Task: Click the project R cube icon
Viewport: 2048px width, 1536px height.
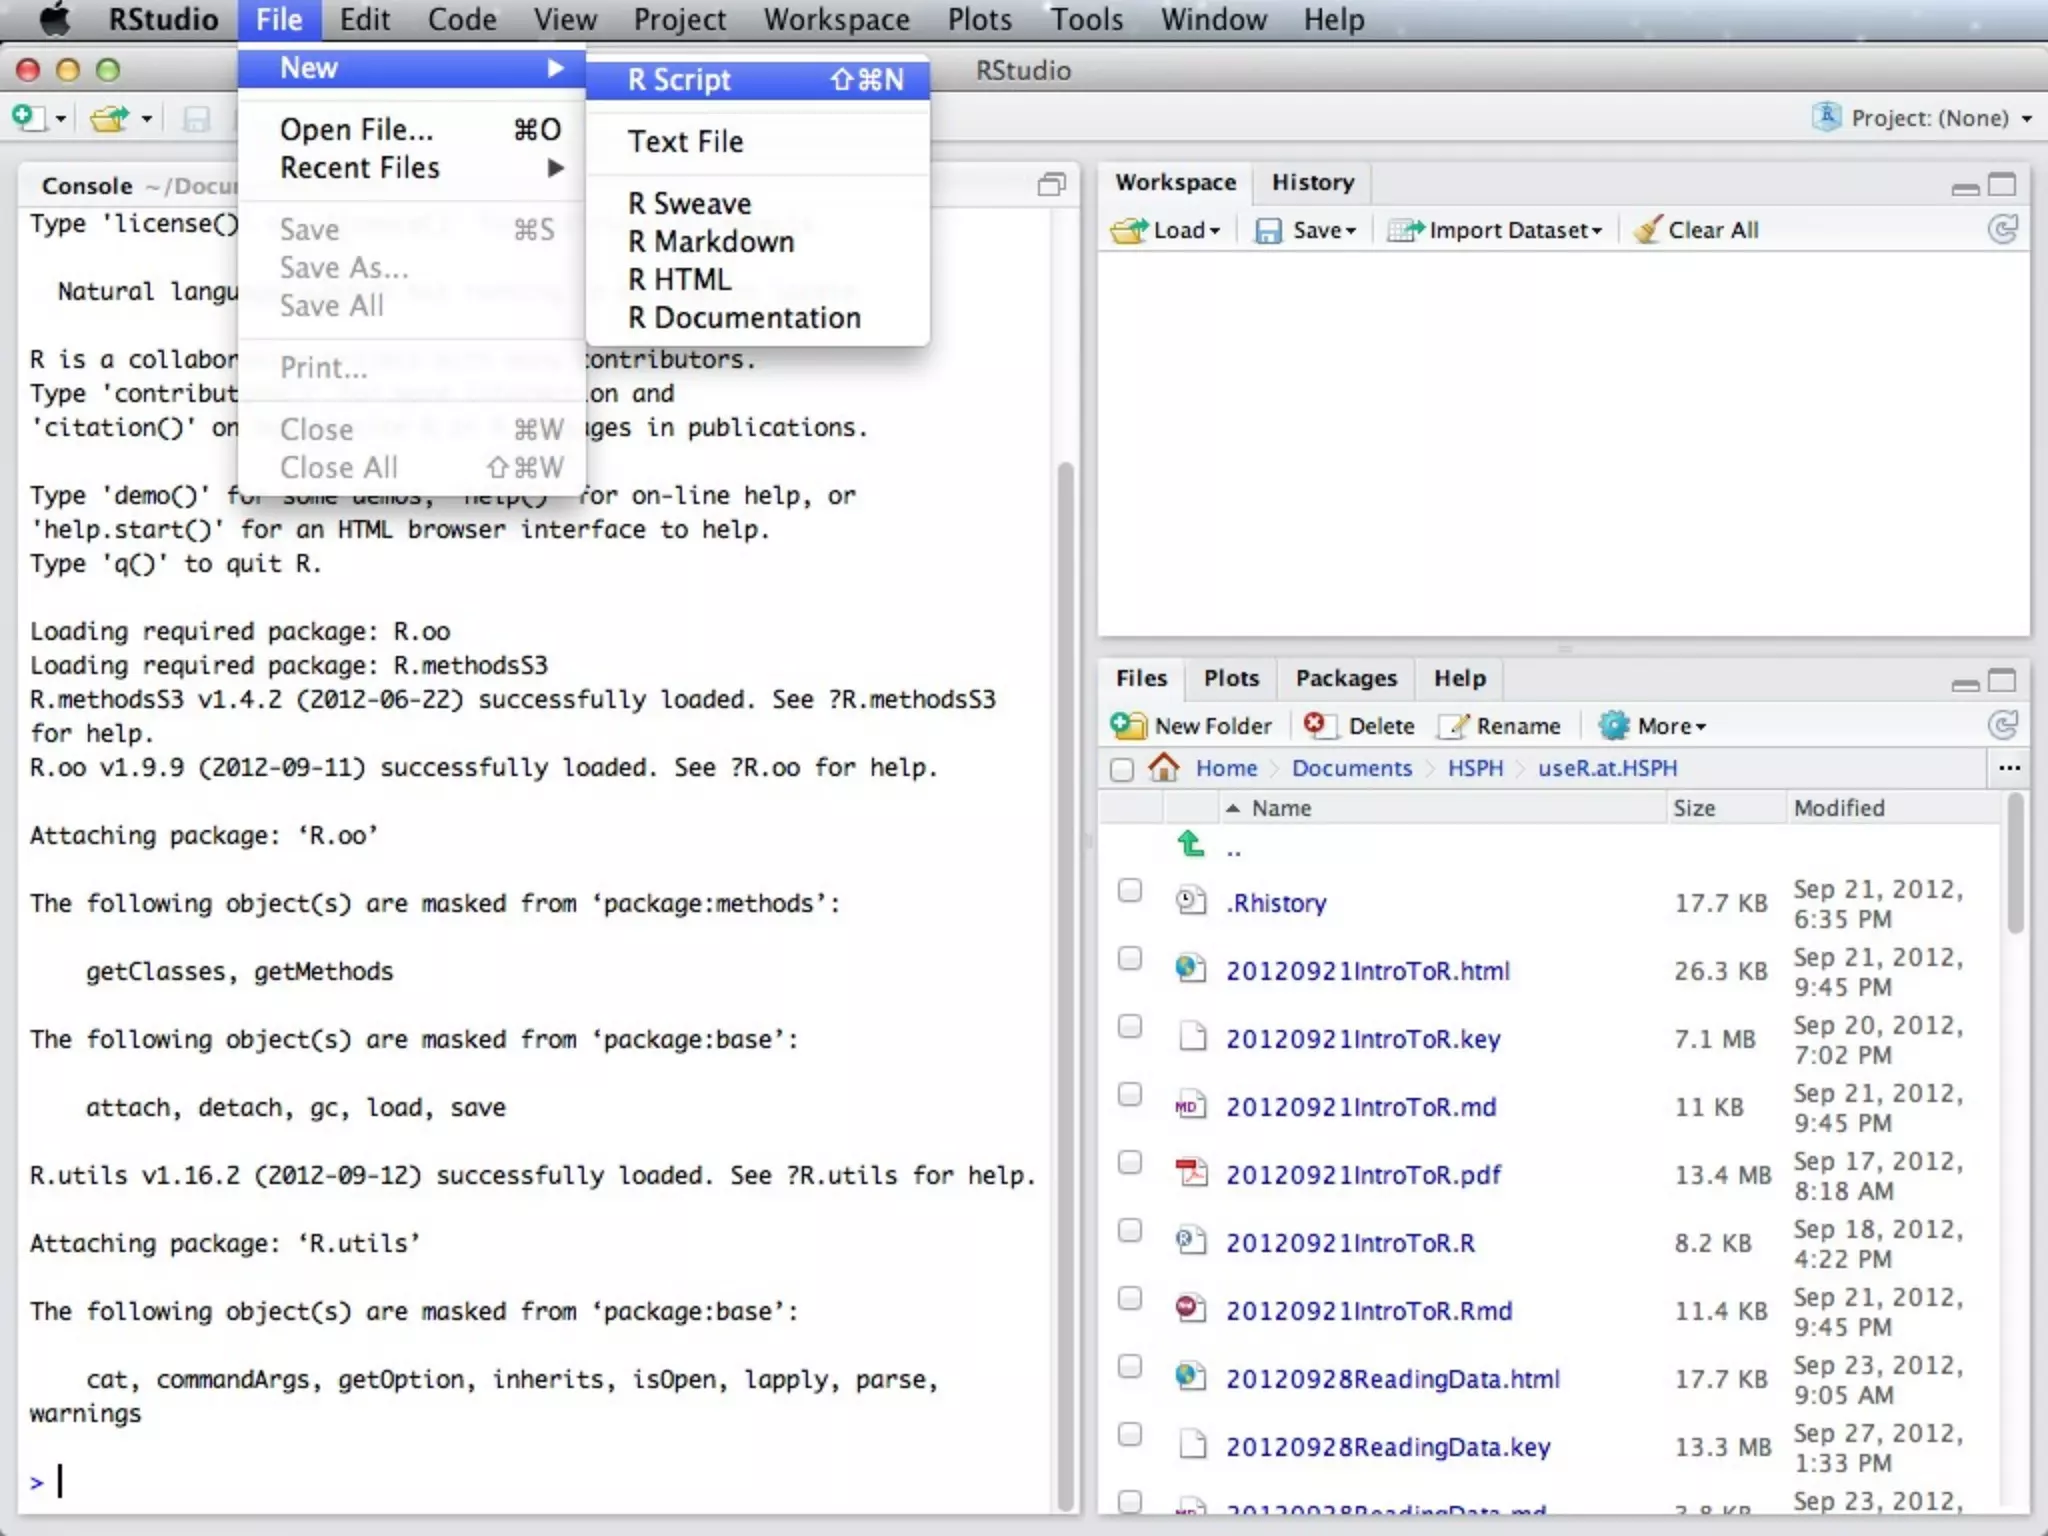Action: pos(1826,117)
